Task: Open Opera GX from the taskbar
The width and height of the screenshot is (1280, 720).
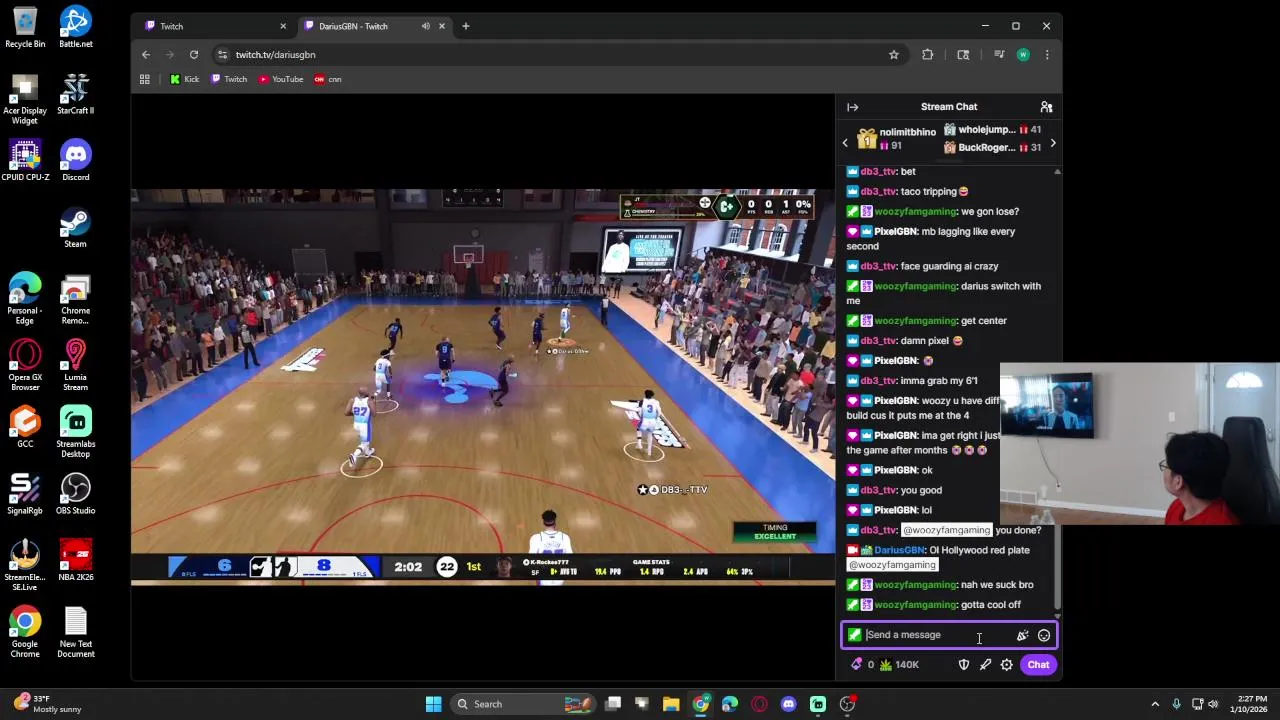Action: [x=759, y=704]
